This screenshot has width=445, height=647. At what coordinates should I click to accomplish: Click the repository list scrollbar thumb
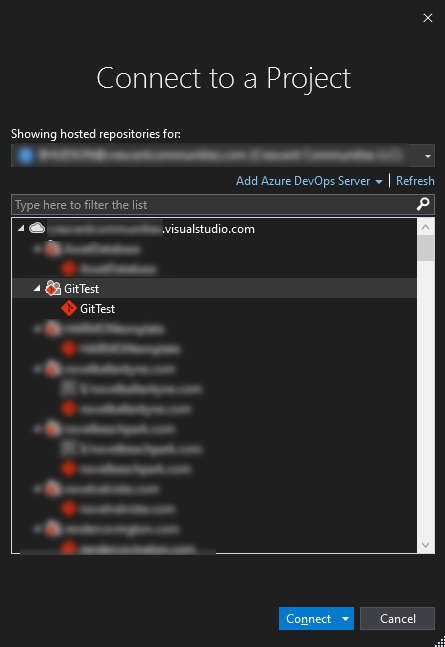(426, 248)
